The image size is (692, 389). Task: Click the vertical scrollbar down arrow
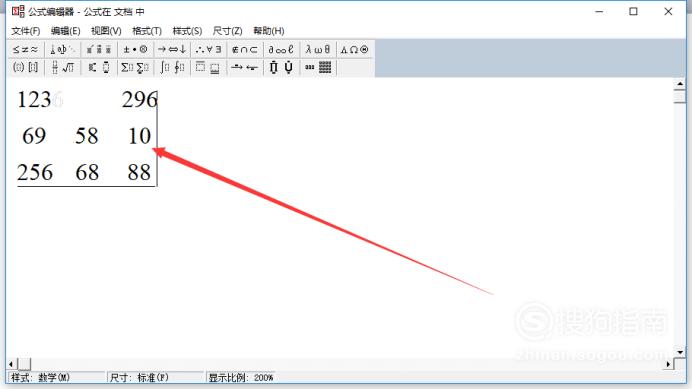680,352
